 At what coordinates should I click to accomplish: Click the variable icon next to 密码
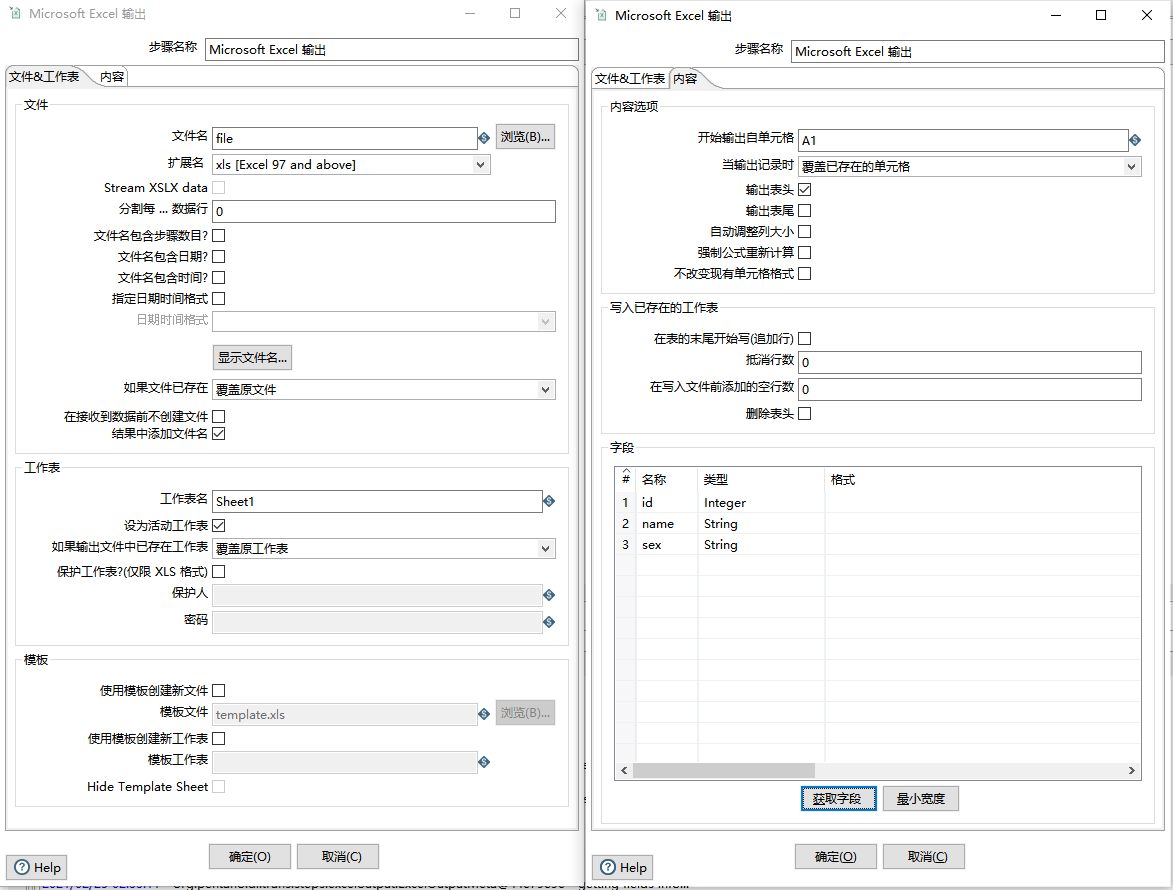(549, 621)
